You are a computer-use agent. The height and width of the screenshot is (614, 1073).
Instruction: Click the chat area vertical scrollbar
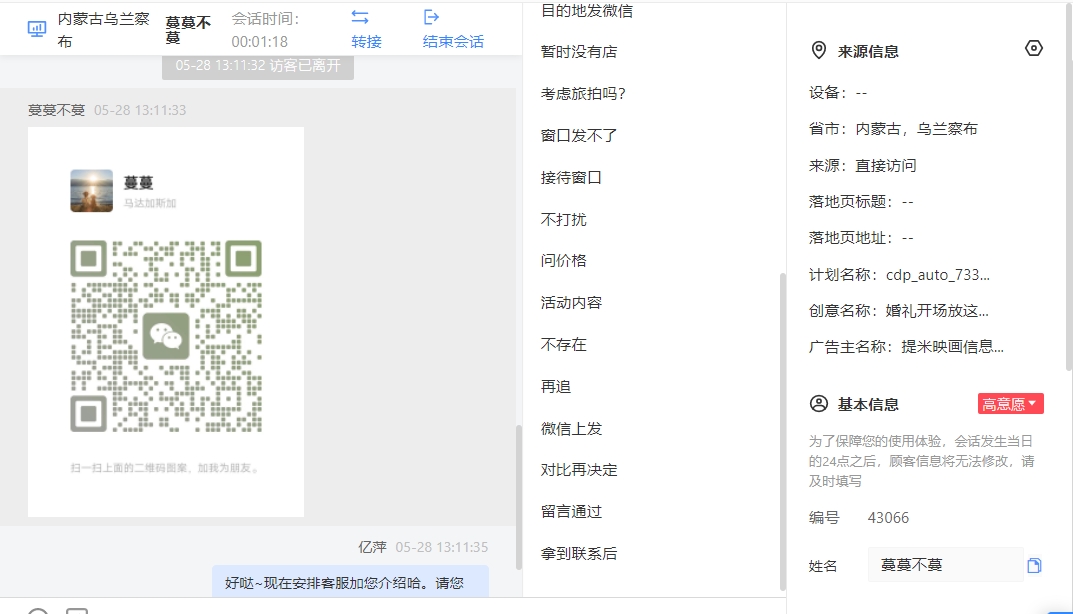(519, 497)
